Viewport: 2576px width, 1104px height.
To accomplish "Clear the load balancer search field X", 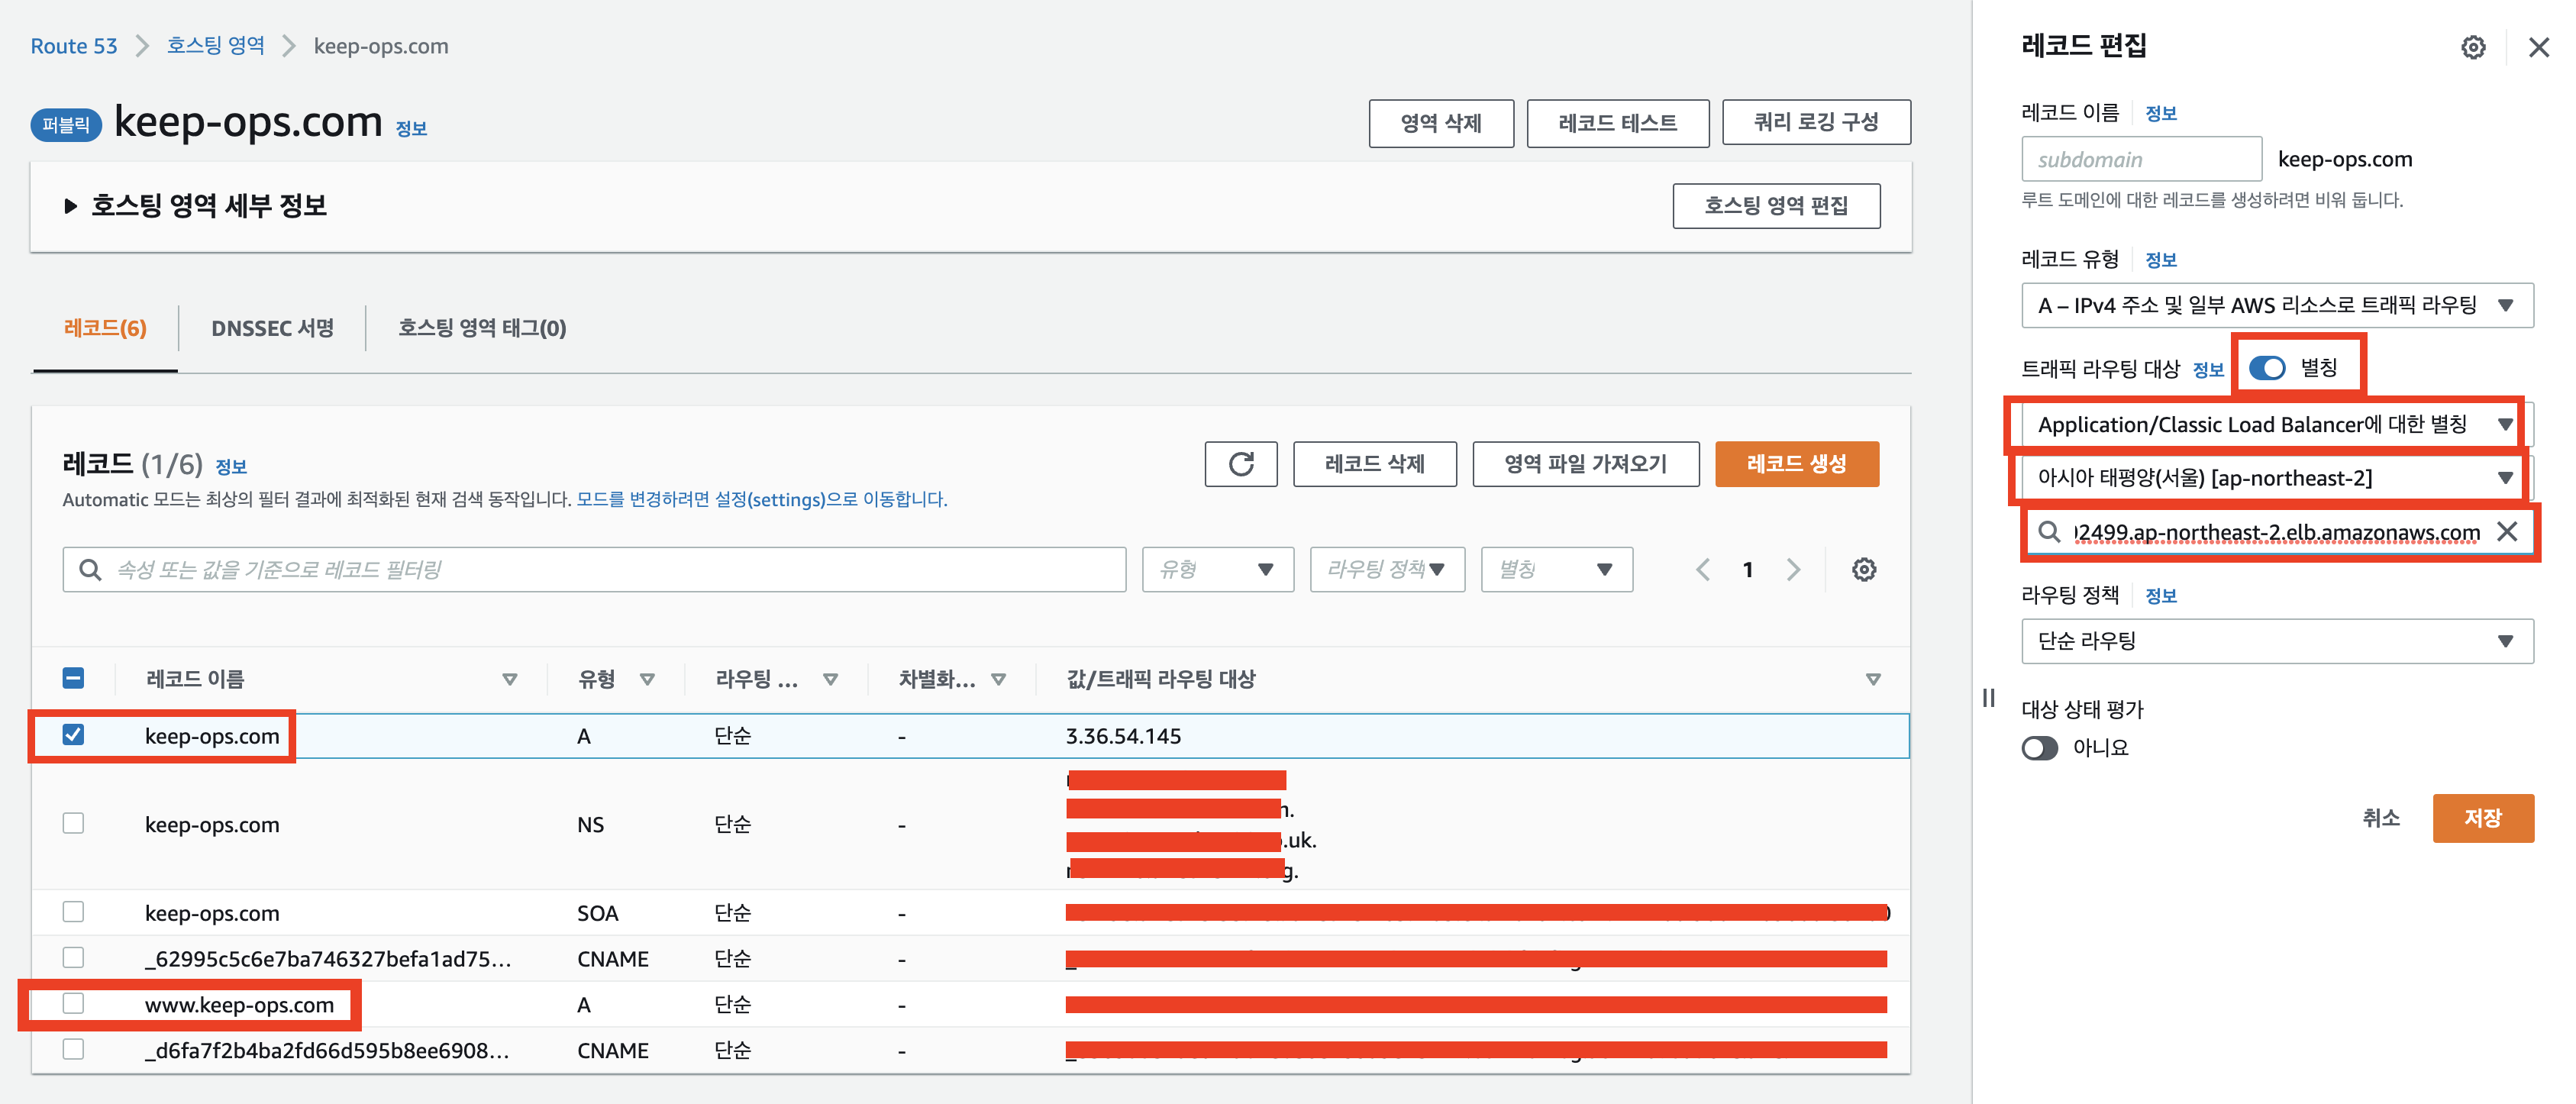I will tap(2507, 532).
